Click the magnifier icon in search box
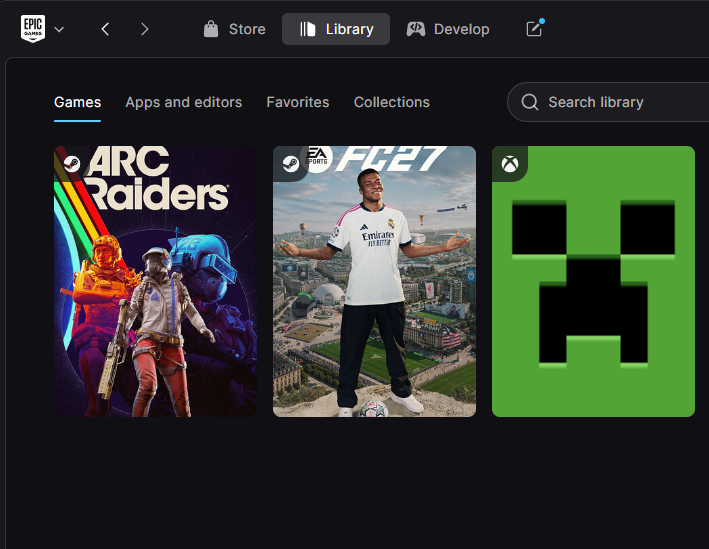The height and width of the screenshot is (549, 709). pos(530,102)
